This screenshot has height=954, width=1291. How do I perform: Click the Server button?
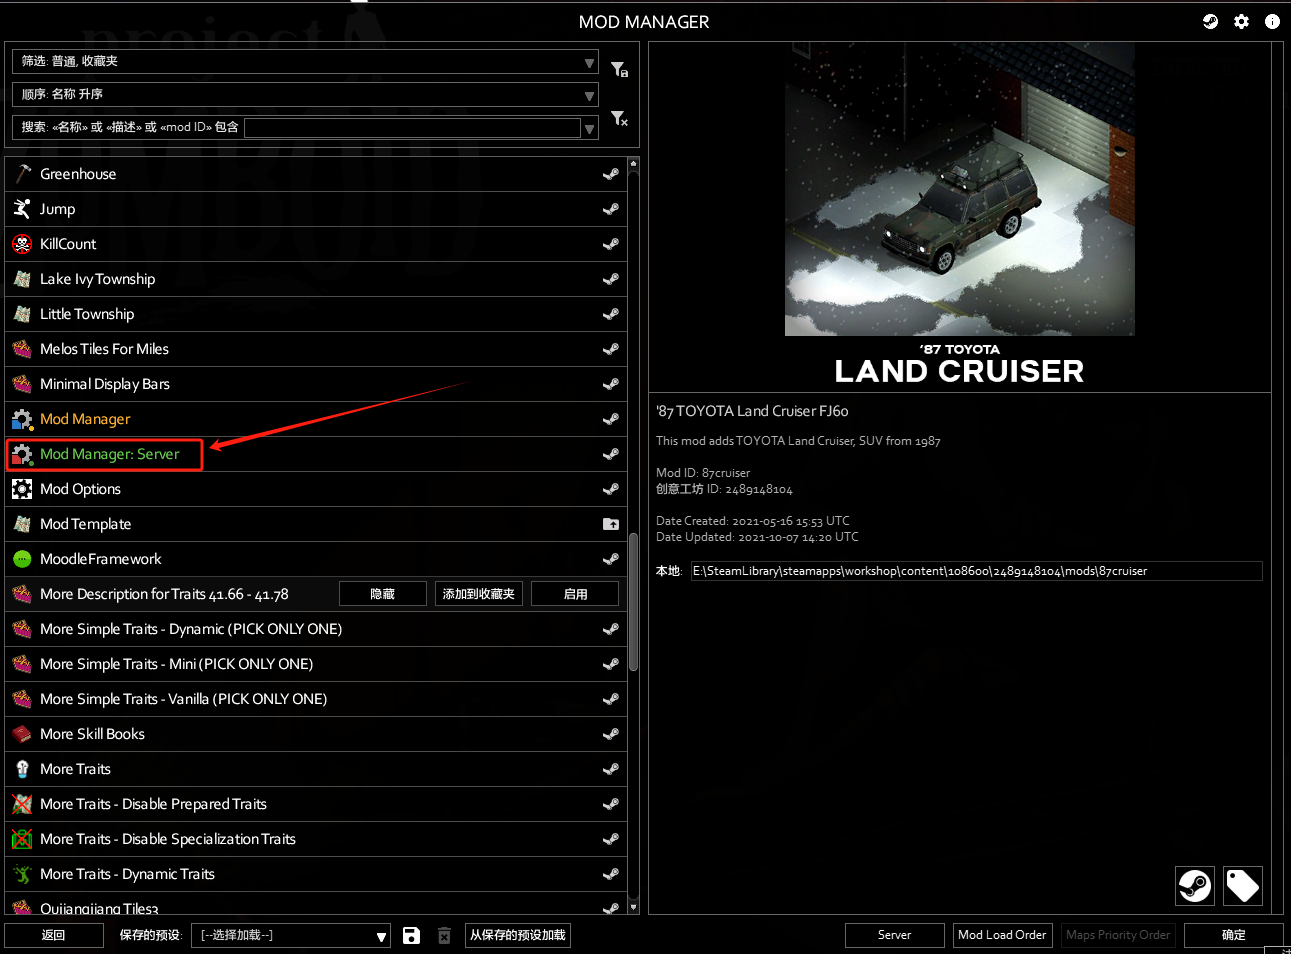click(x=895, y=935)
